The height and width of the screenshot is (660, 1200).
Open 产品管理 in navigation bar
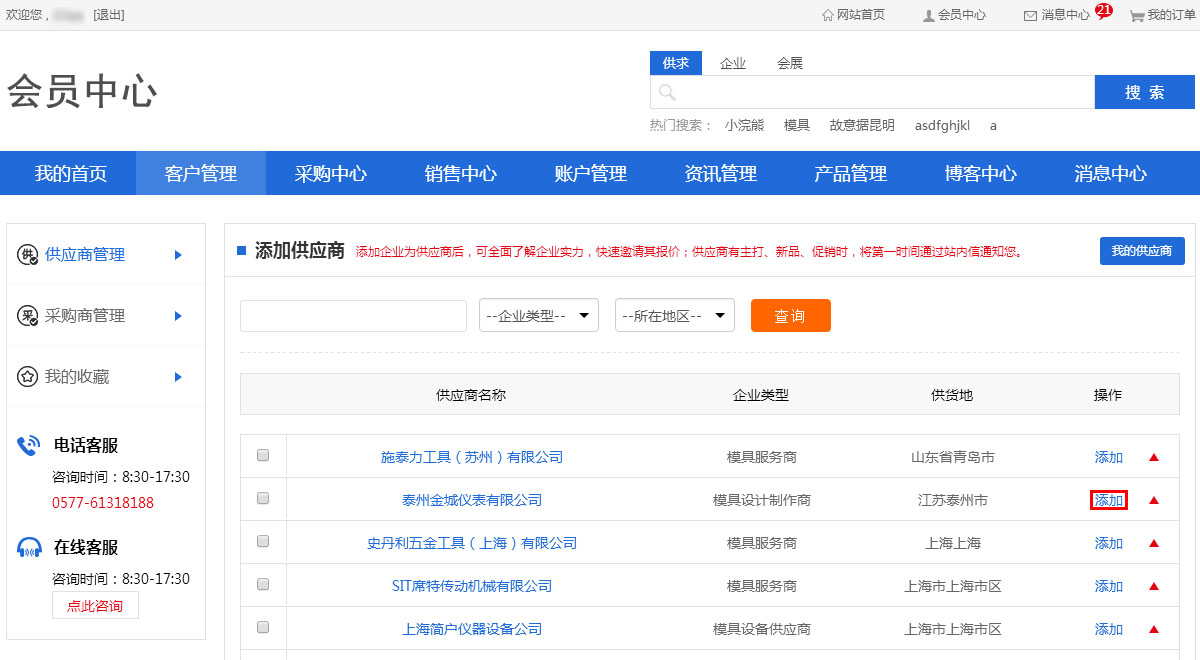[x=851, y=173]
